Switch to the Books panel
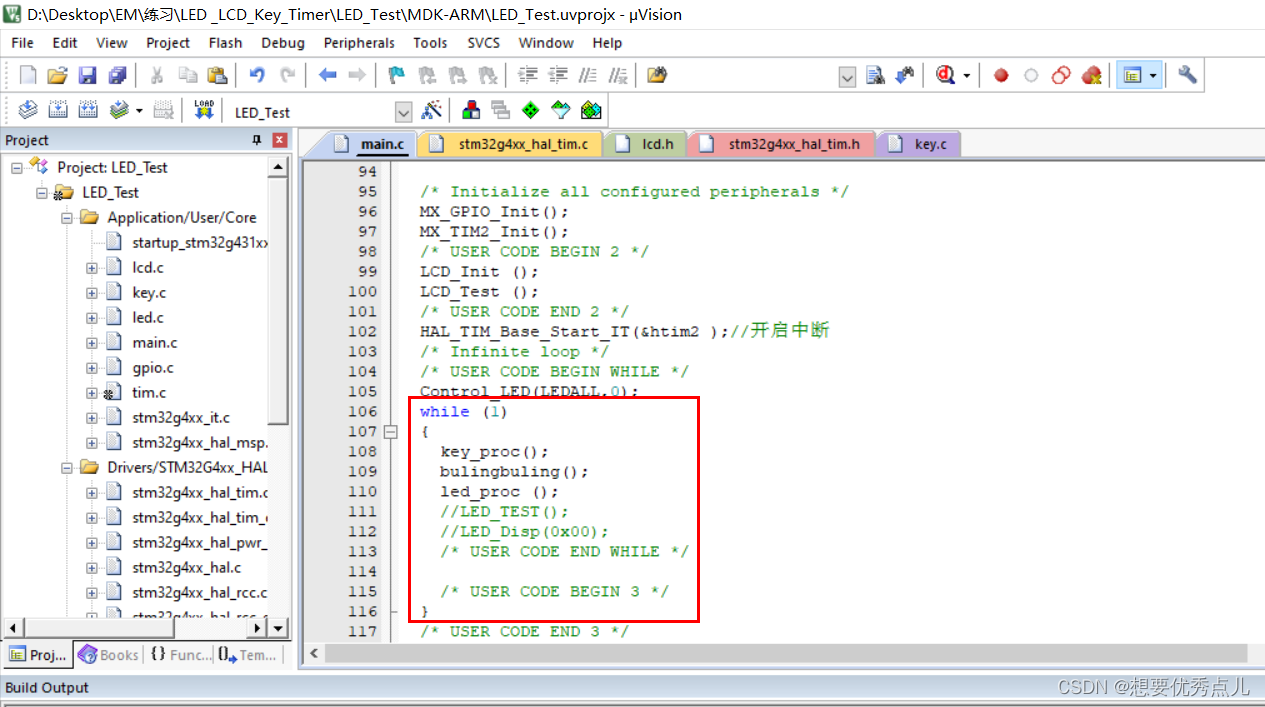 pyautogui.click(x=108, y=654)
